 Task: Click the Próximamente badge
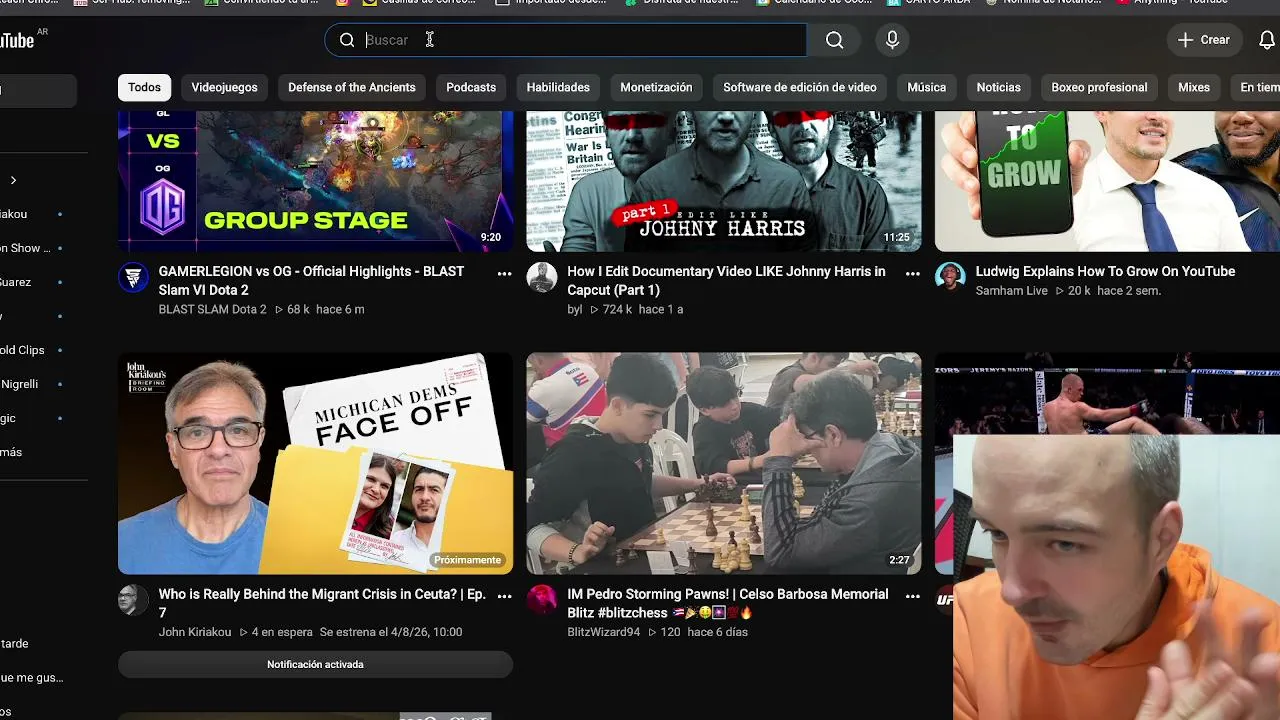point(467,560)
